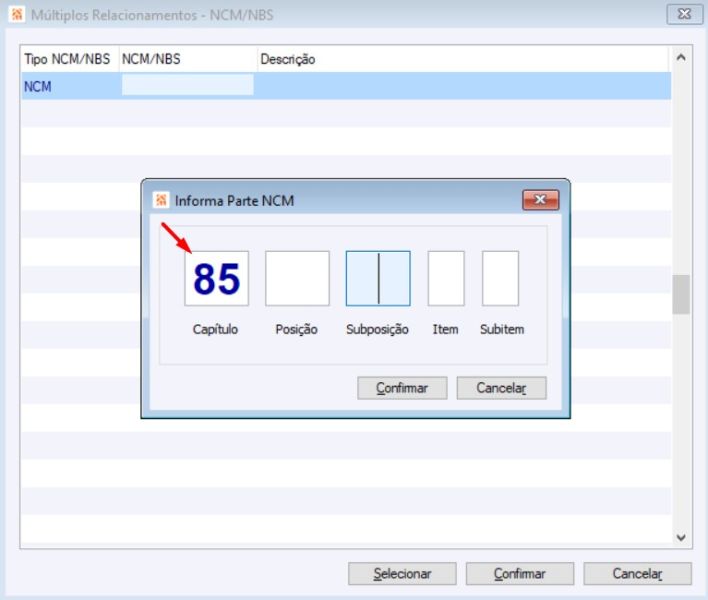Click into the Subposição input box
Image resolution: width=708 pixels, height=600 pixels.
coord(378,279)
